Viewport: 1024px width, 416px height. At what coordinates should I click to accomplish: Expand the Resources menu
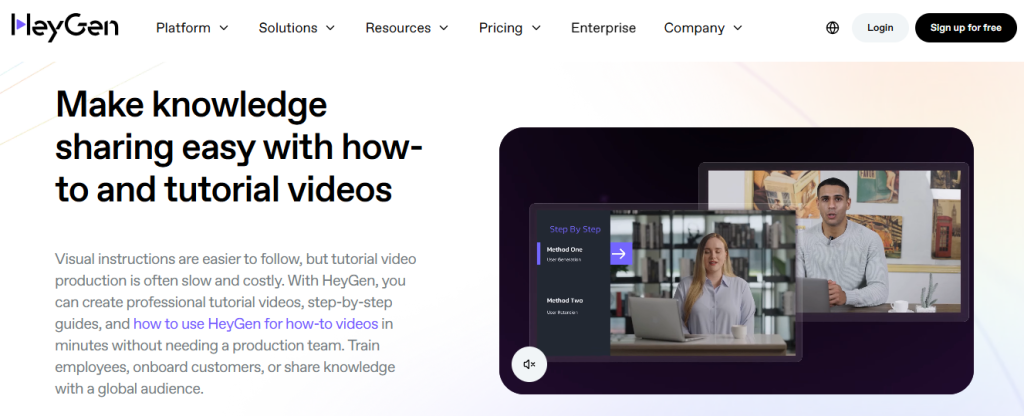click(407, 27)
